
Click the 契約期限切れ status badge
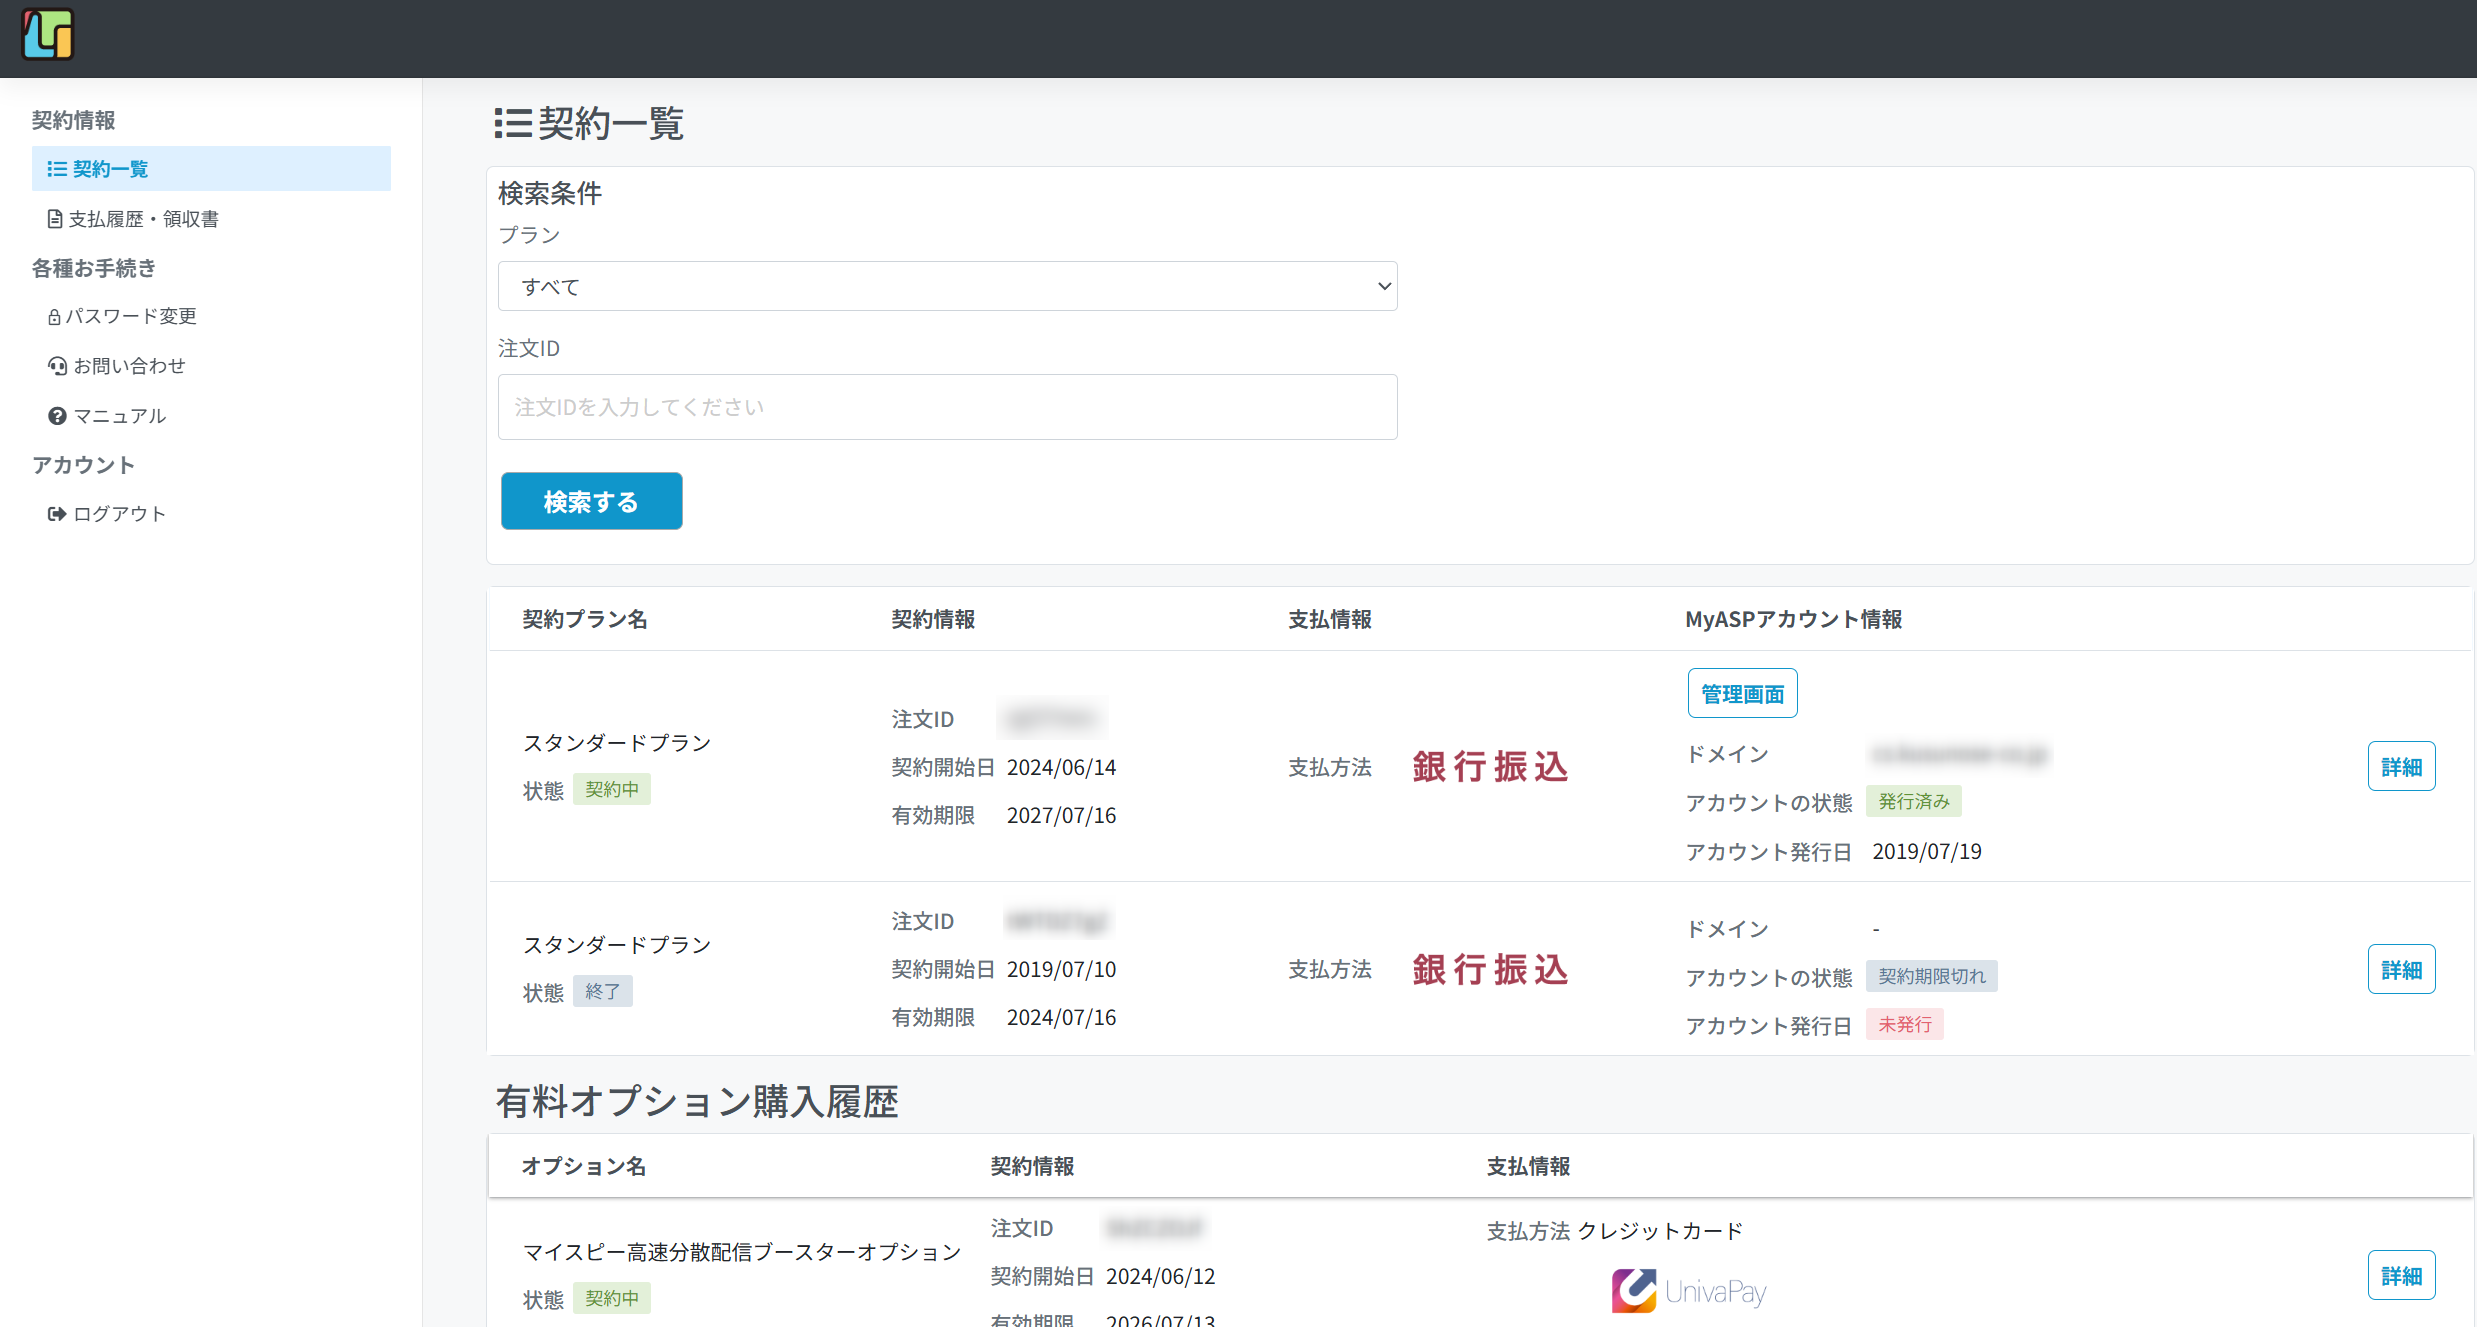click(x=1932, y=976)
